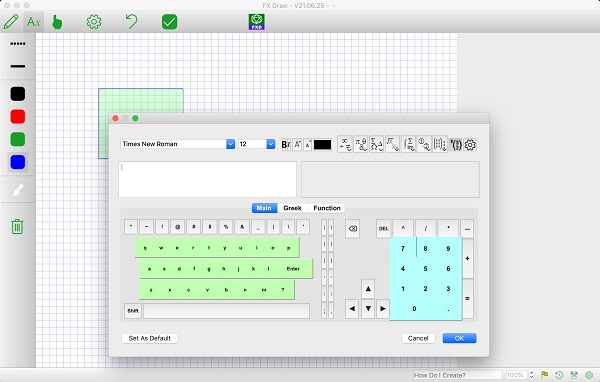Viewport: 600px width, 382px height.
Task: Click the backspace key icon
Action: point(352,229)
